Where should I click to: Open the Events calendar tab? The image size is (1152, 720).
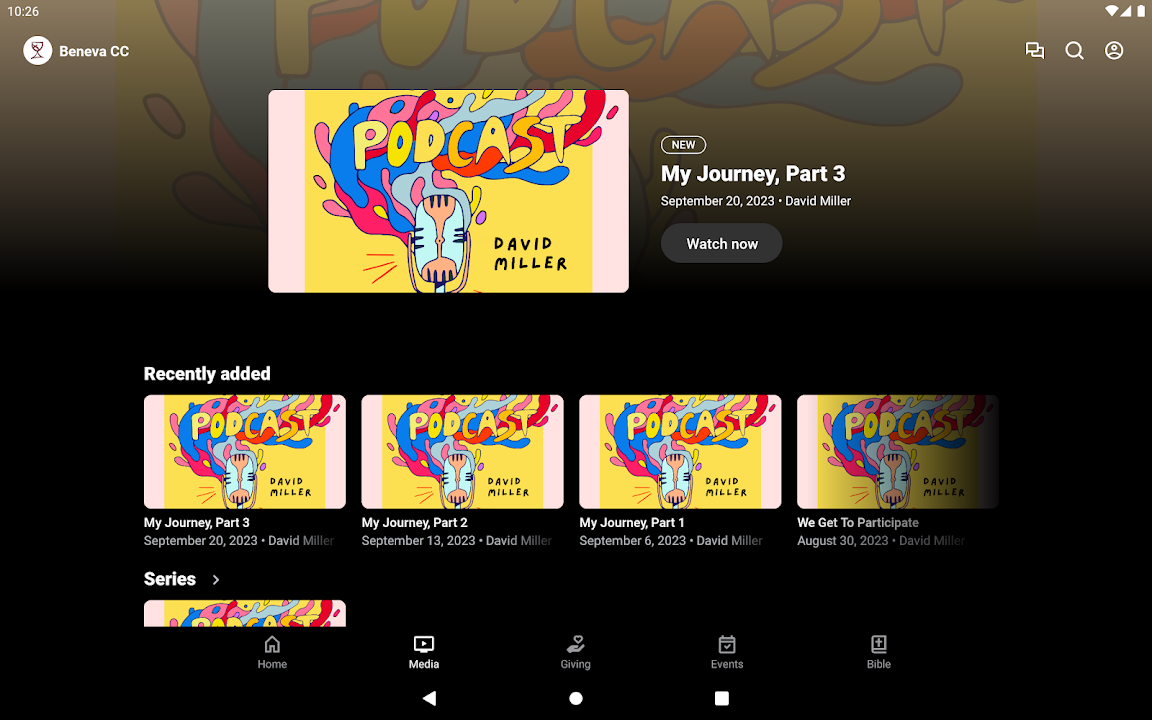pos(727,652)
